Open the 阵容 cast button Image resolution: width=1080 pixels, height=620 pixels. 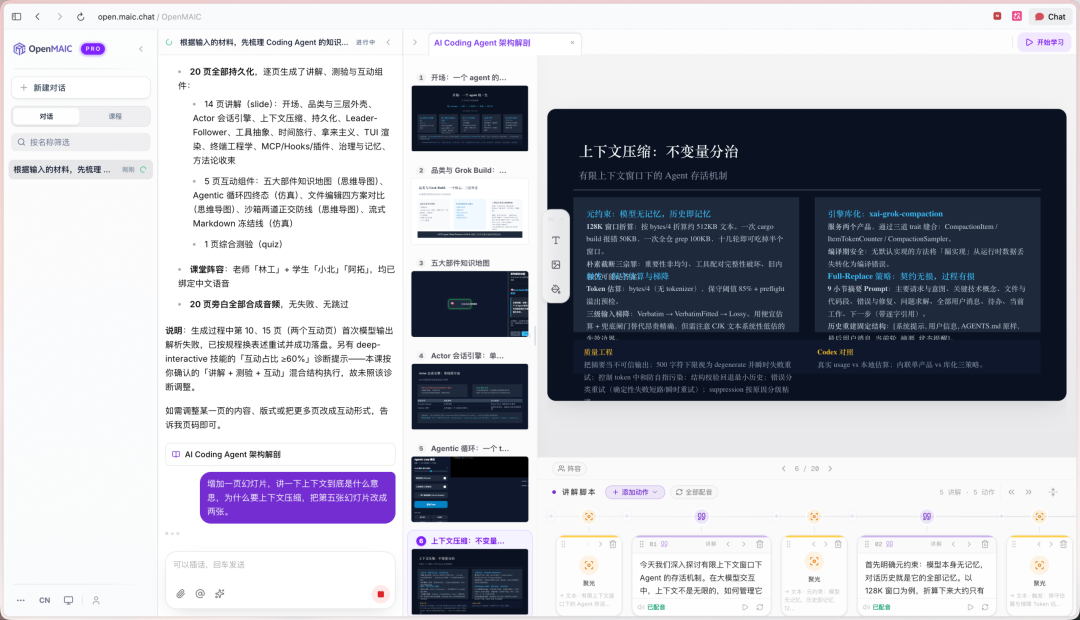[570, 468]
